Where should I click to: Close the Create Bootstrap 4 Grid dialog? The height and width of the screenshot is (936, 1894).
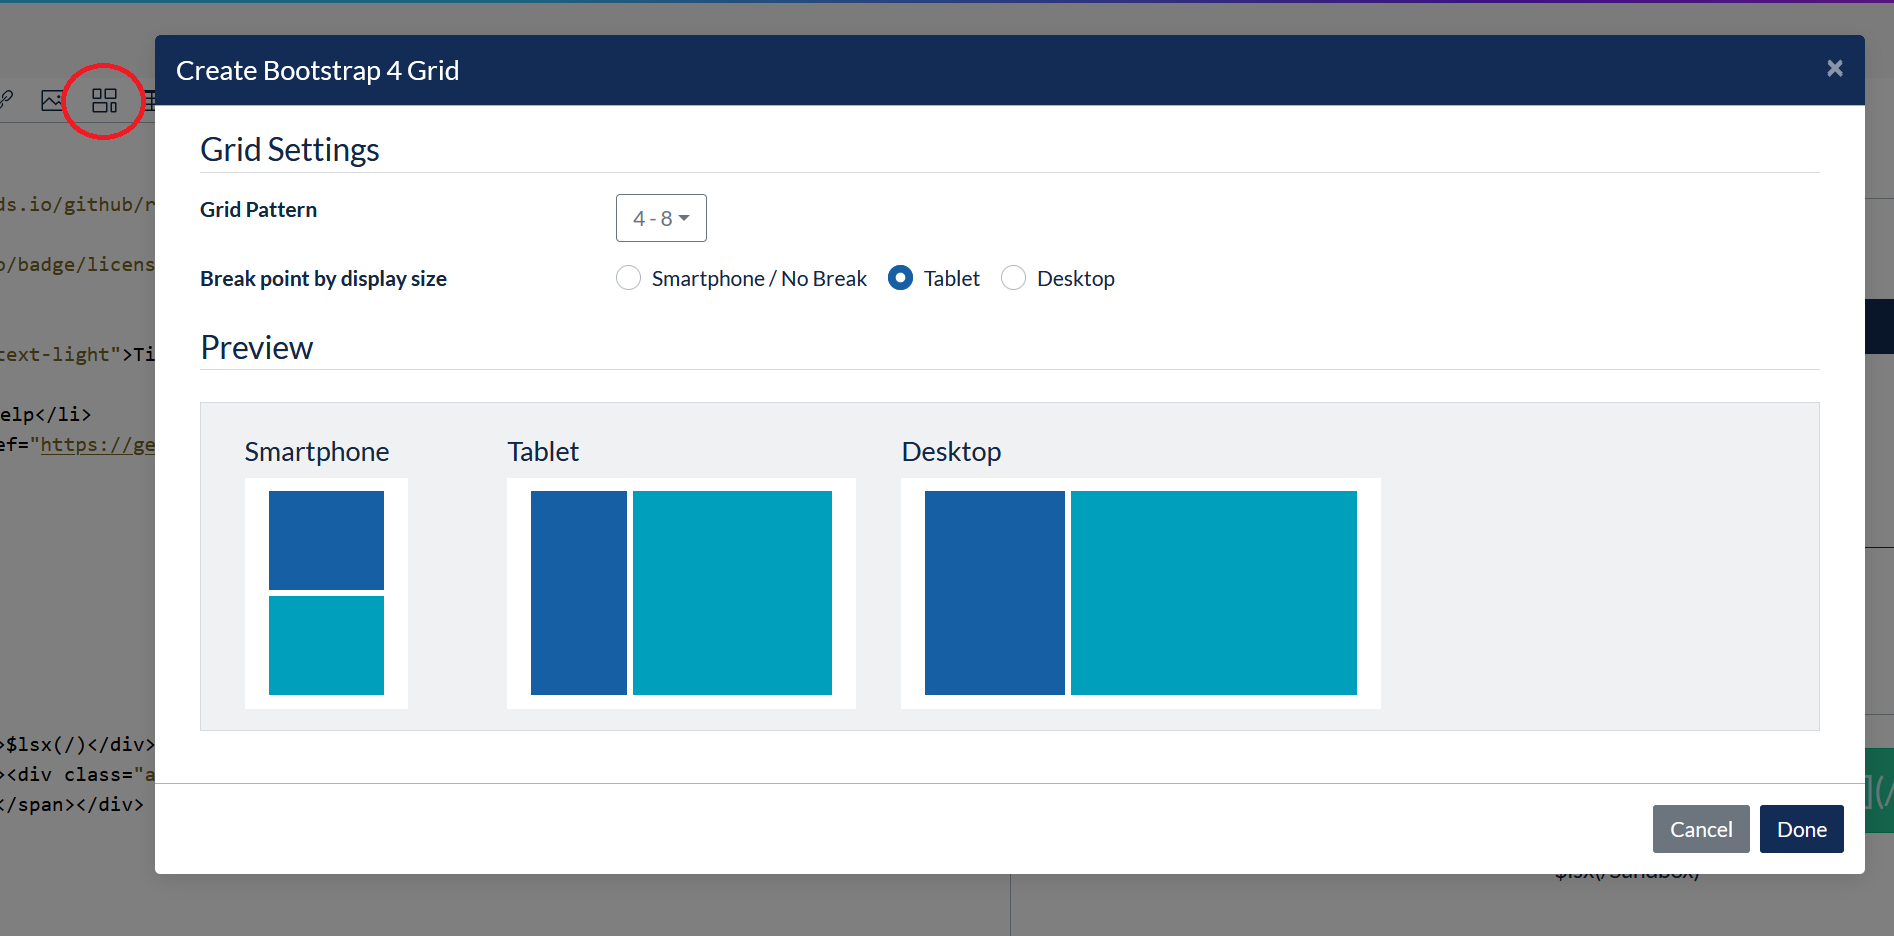(x=1834, y=68)
